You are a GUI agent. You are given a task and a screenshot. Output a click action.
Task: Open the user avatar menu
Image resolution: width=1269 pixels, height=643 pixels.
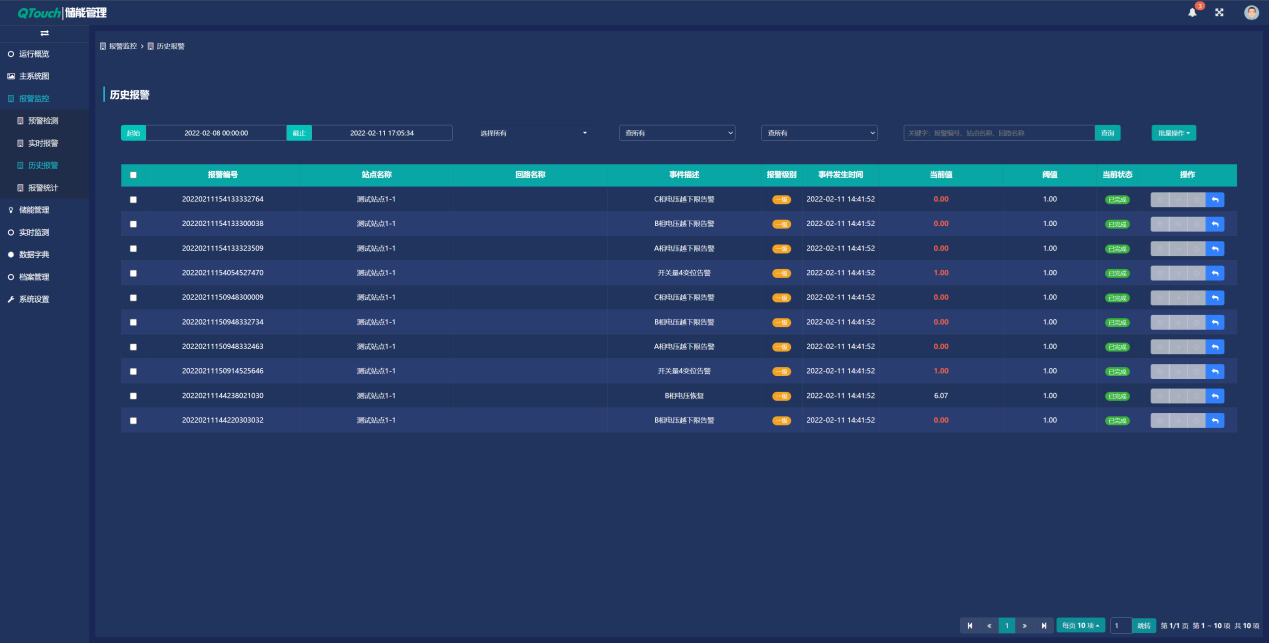1251,12
